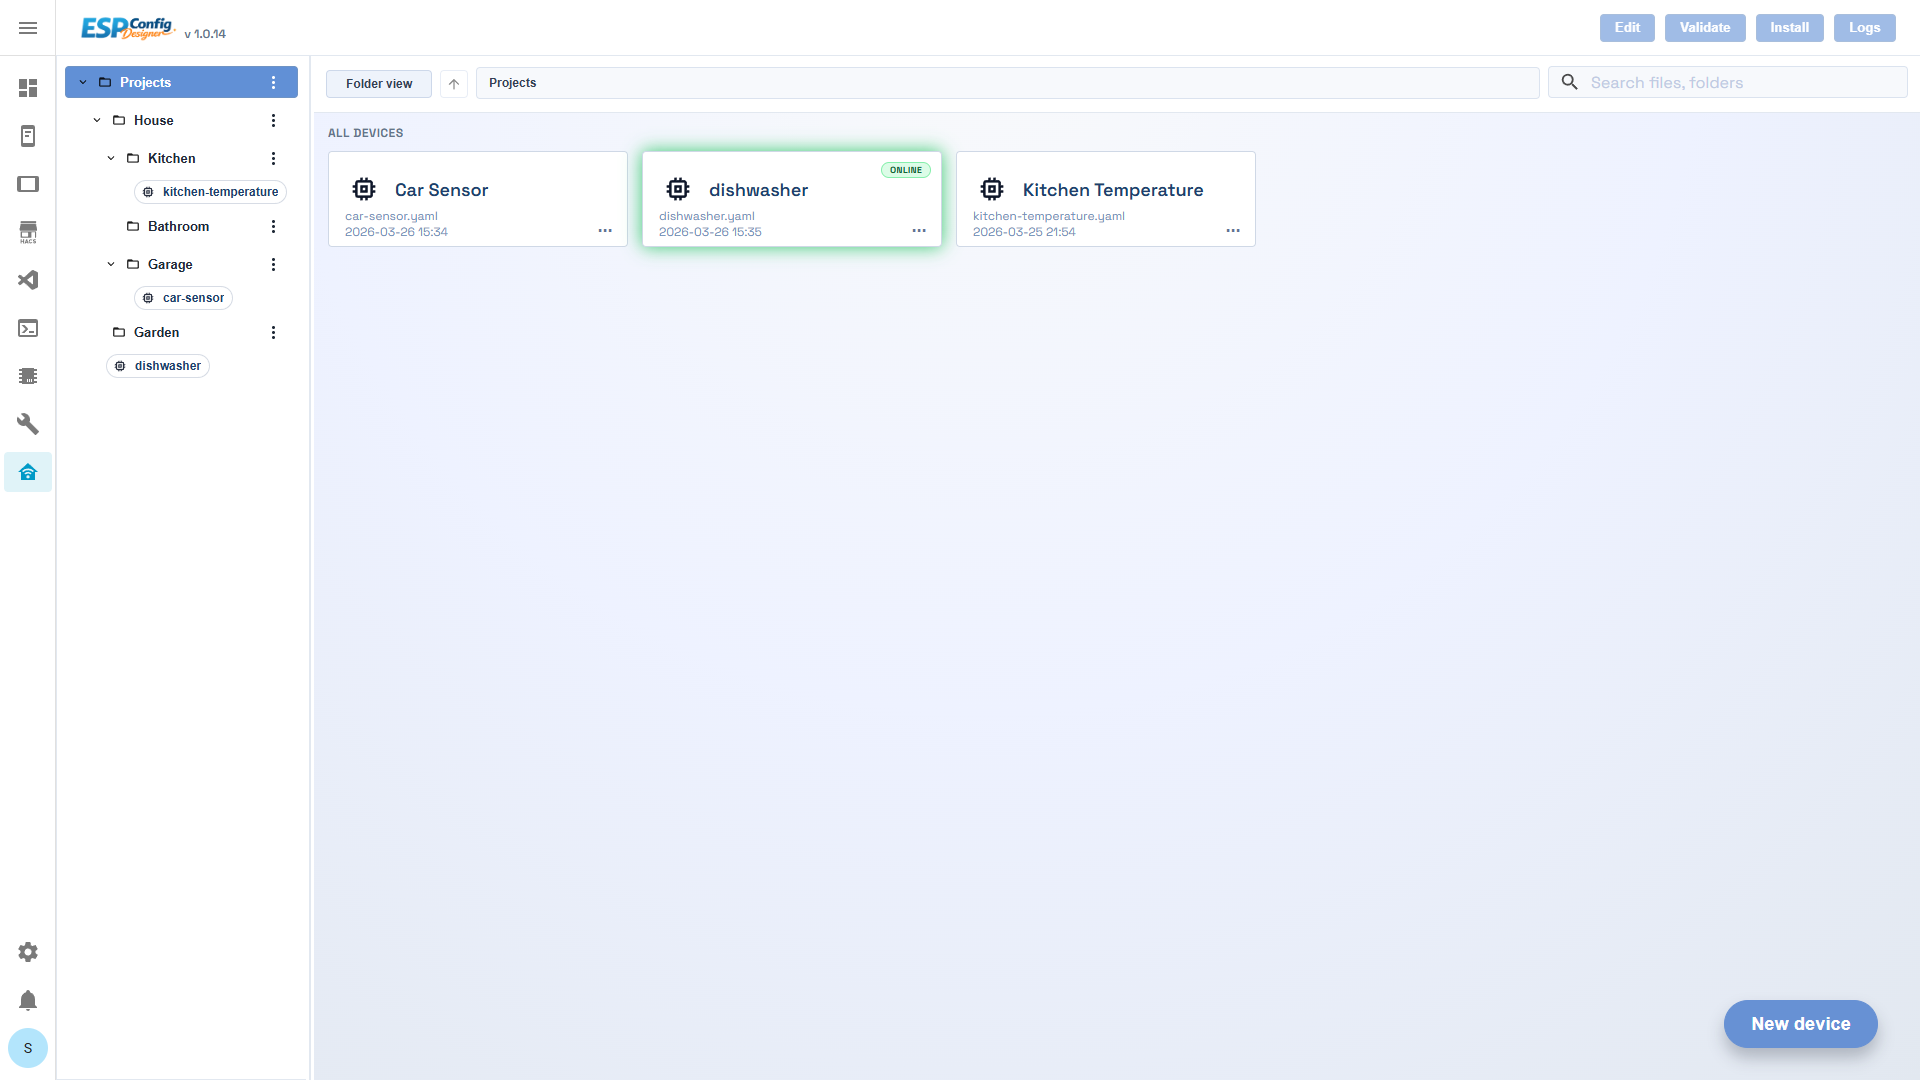Open the terminal icon in sidebar
The width and height of the screenshot is (1920, 1080).
coord(28,328)
